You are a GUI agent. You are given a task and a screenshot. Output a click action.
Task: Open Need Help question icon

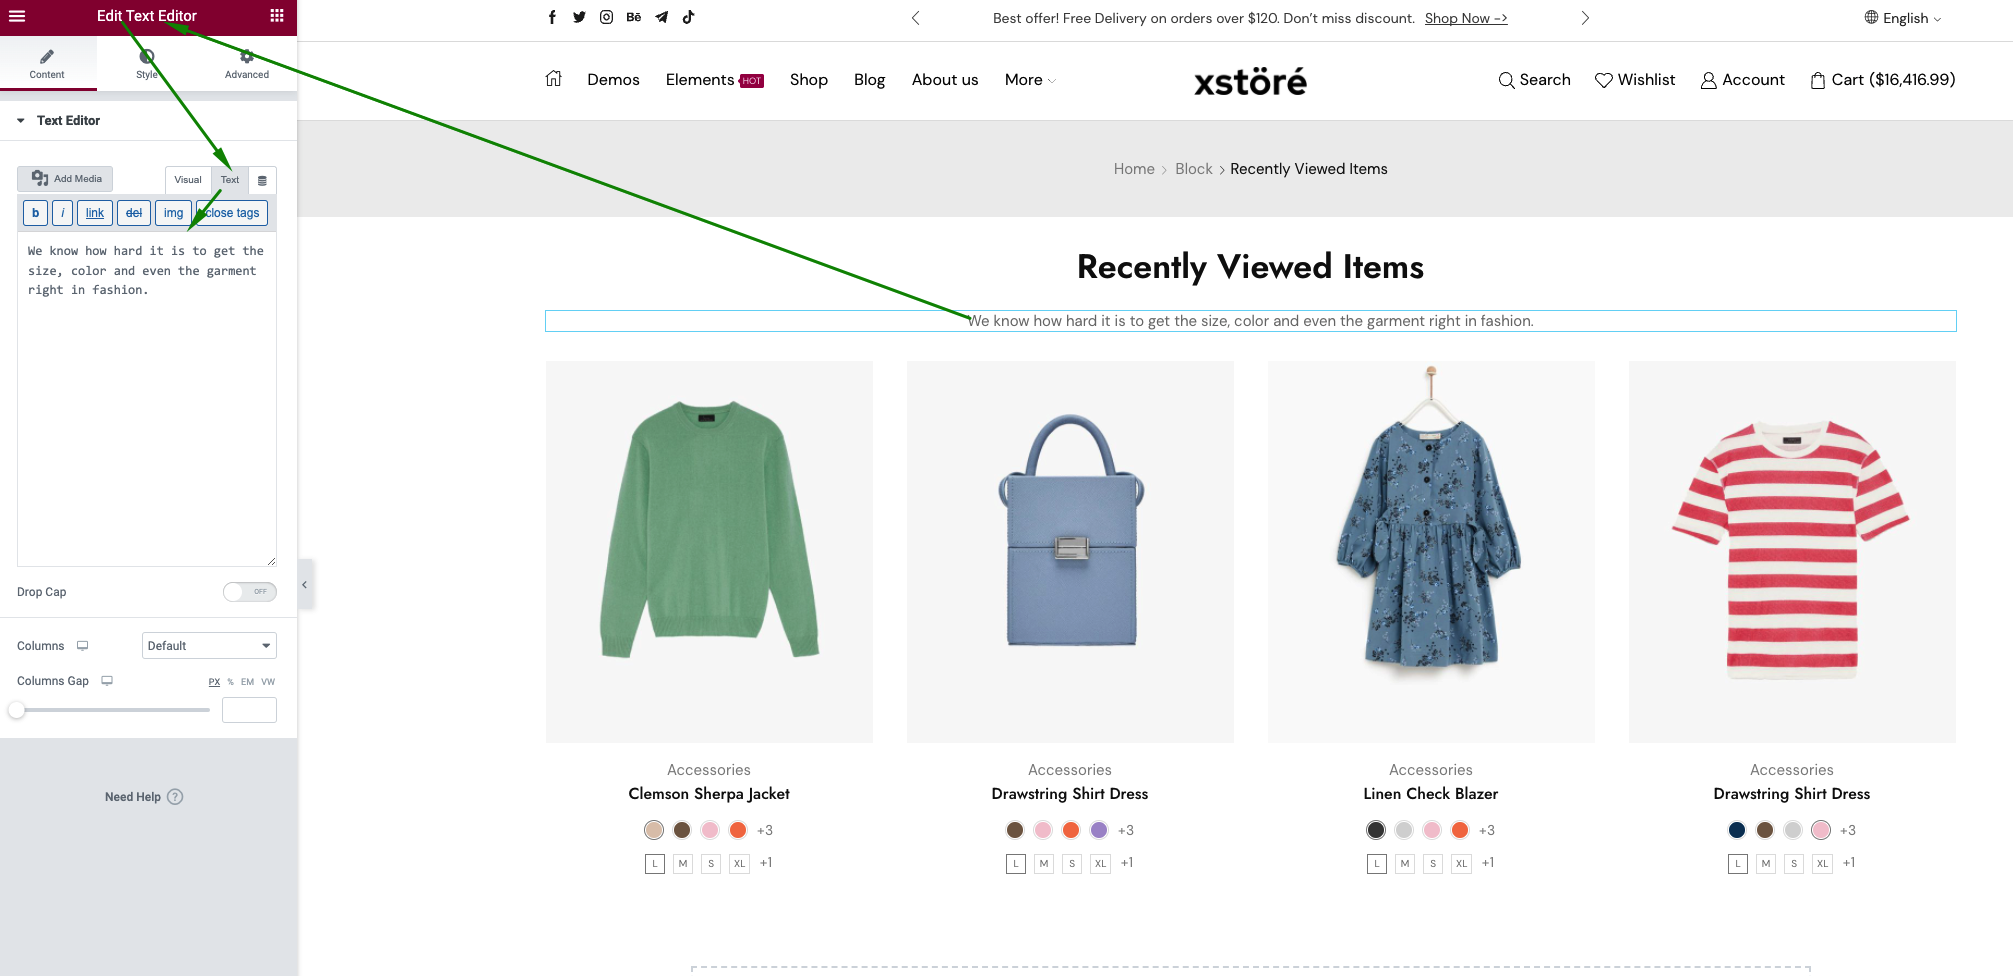175,797
